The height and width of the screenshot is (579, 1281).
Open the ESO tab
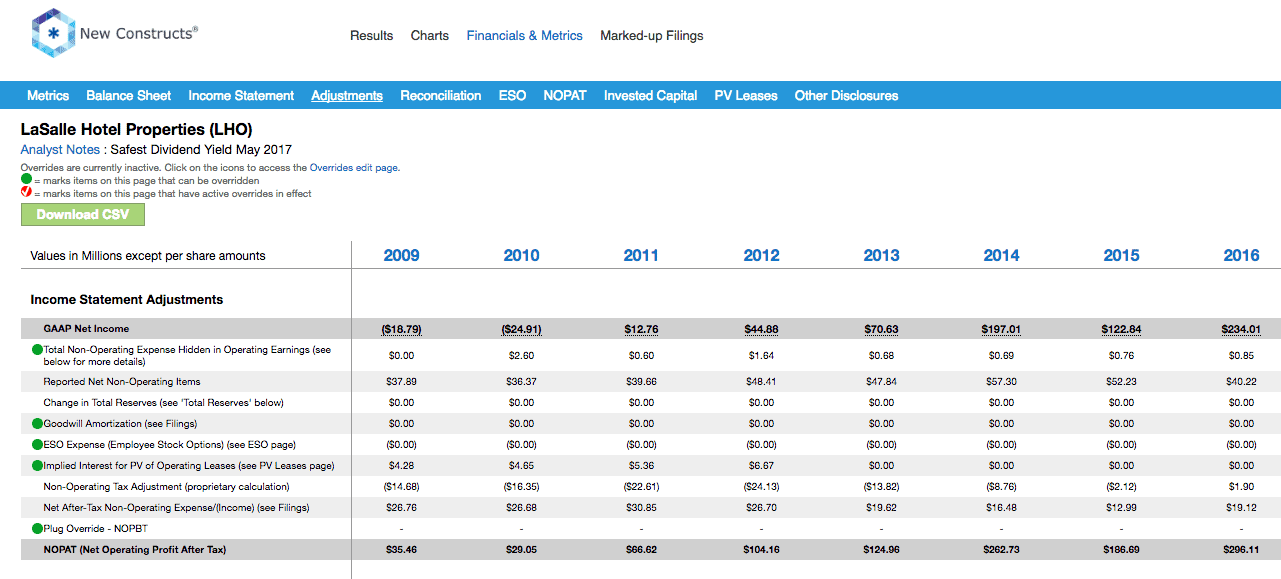(x=512, y=95)
